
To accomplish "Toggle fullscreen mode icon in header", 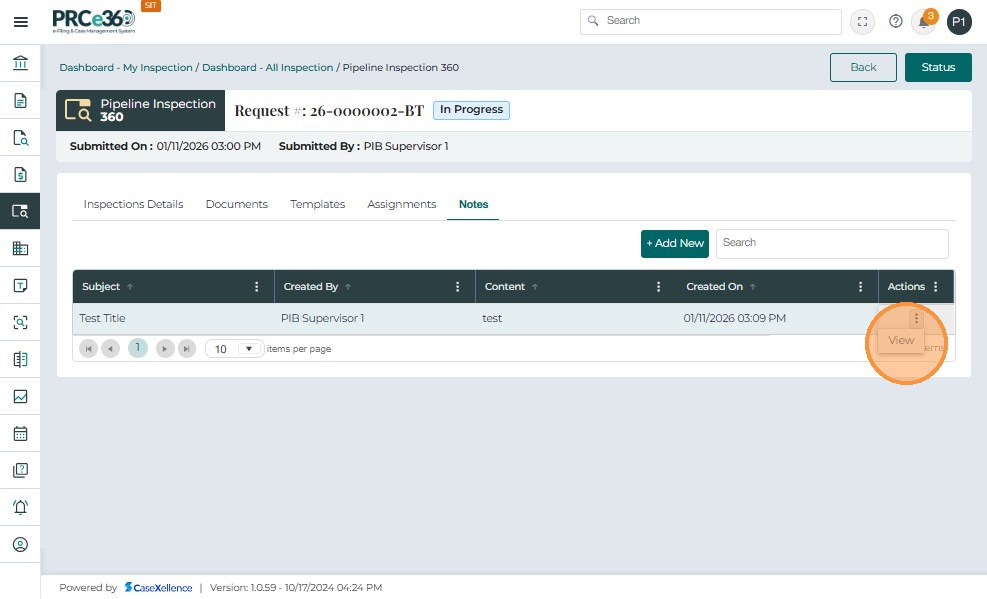I will tap(862, 22).
